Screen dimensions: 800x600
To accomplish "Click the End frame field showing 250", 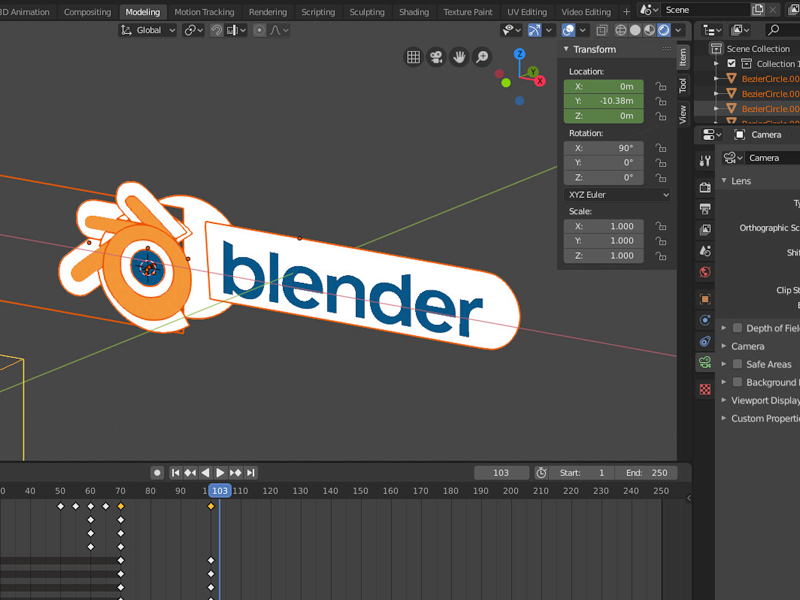I will pos(646,472).
